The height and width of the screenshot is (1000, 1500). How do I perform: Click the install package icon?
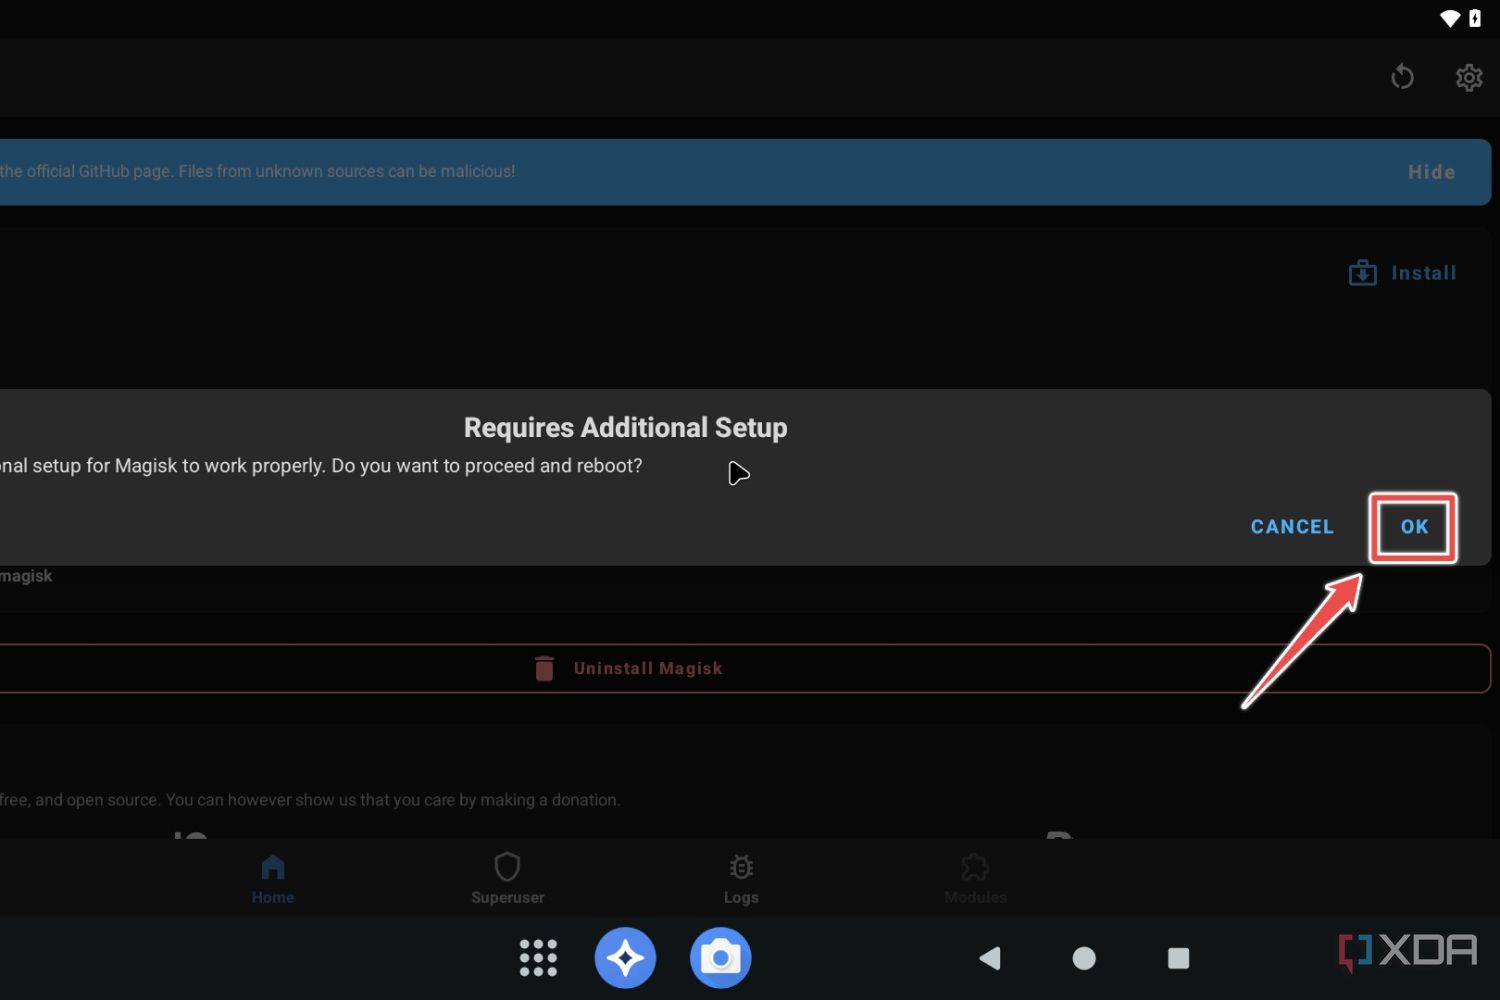click(1362, 273)
